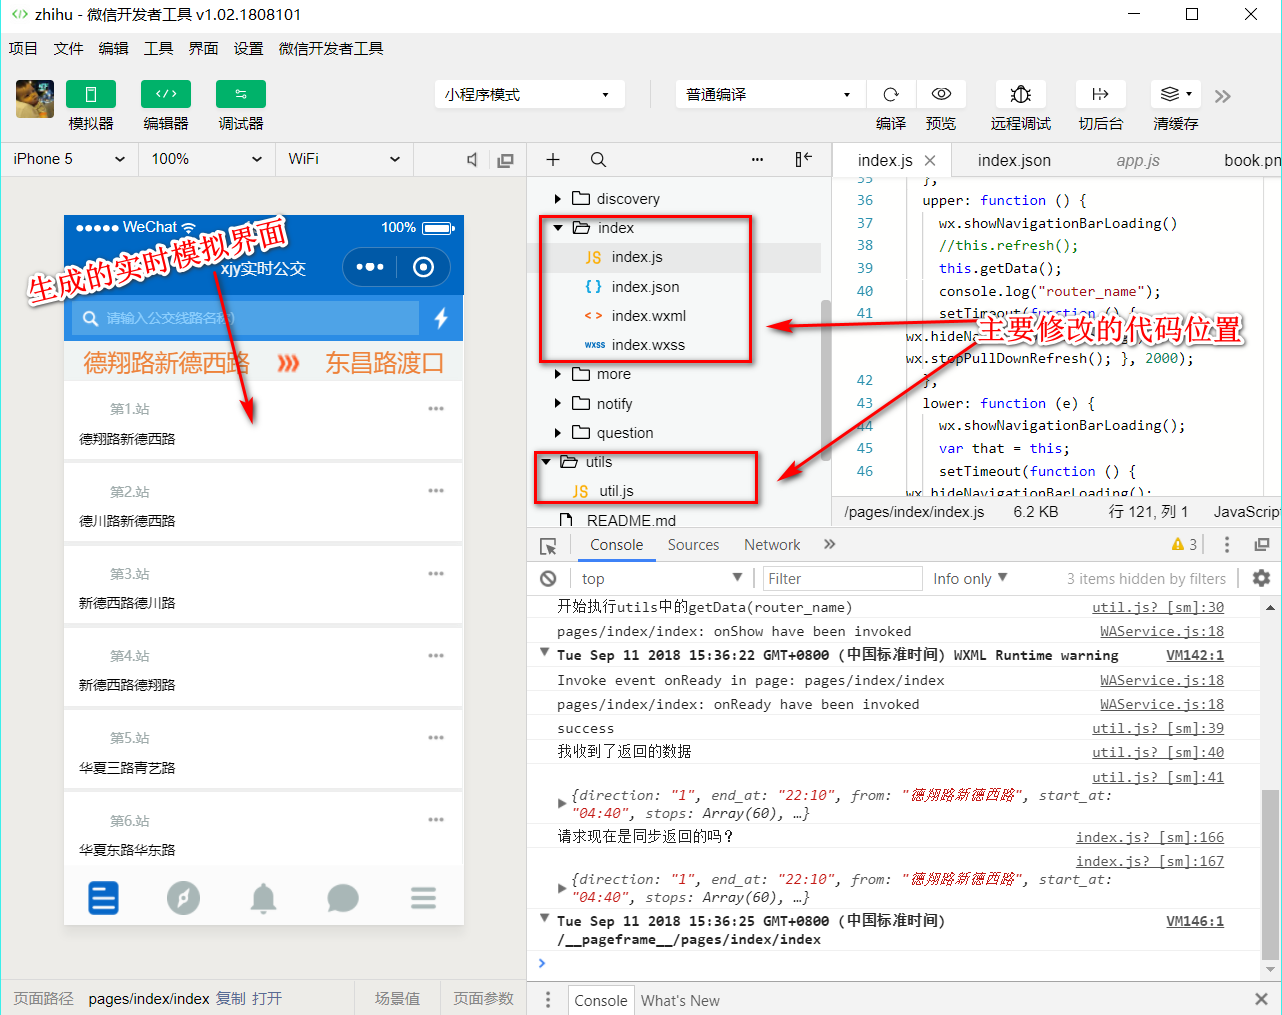The image size is (1282, 1015).
Task: Collapse the index folder
Action: coord(557,228)
